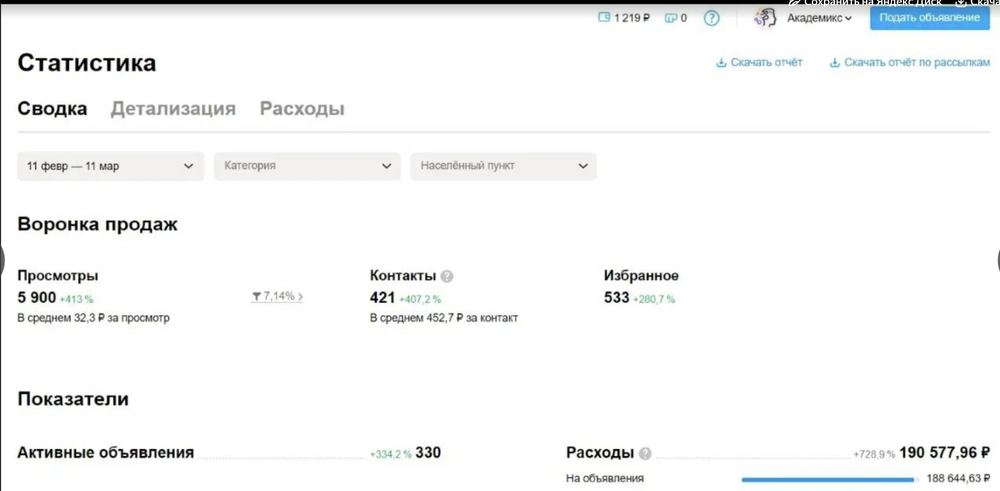Click the +413 % views growth label

(x=77, y=298)
